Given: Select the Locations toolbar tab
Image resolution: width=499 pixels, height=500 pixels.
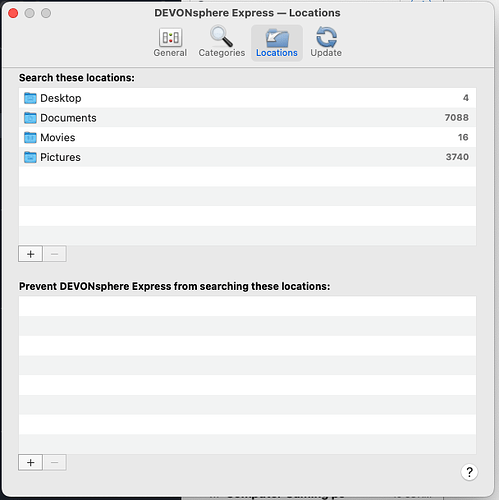Looking at the screenshot, I should click(277, 43).
